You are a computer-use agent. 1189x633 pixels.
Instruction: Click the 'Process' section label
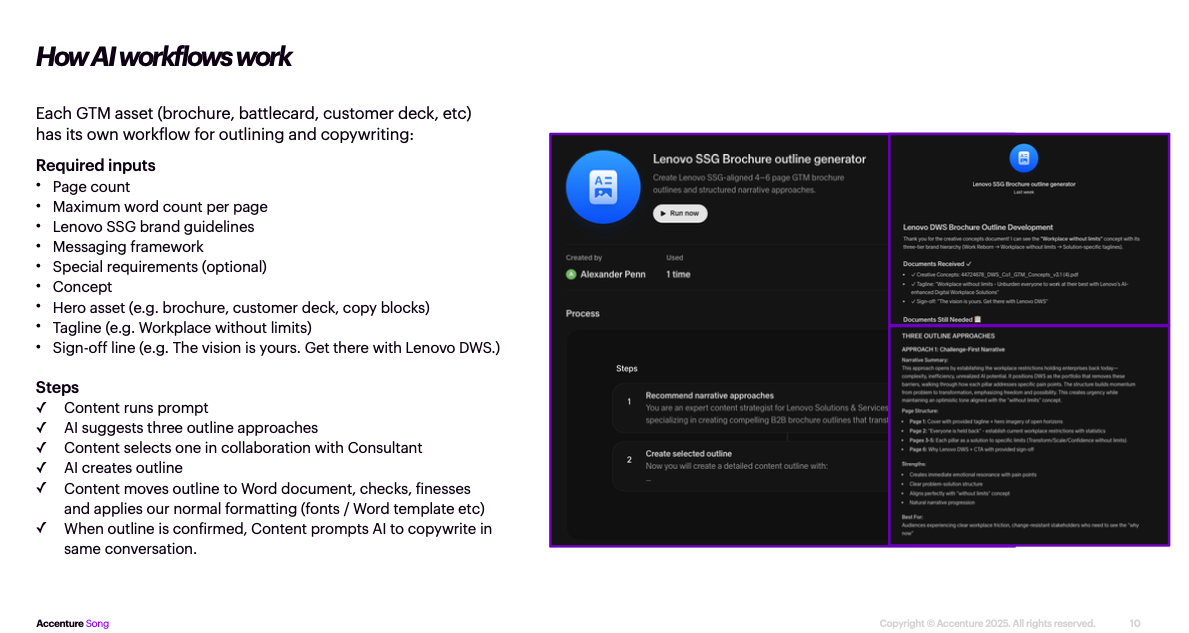tap(582, 313)
